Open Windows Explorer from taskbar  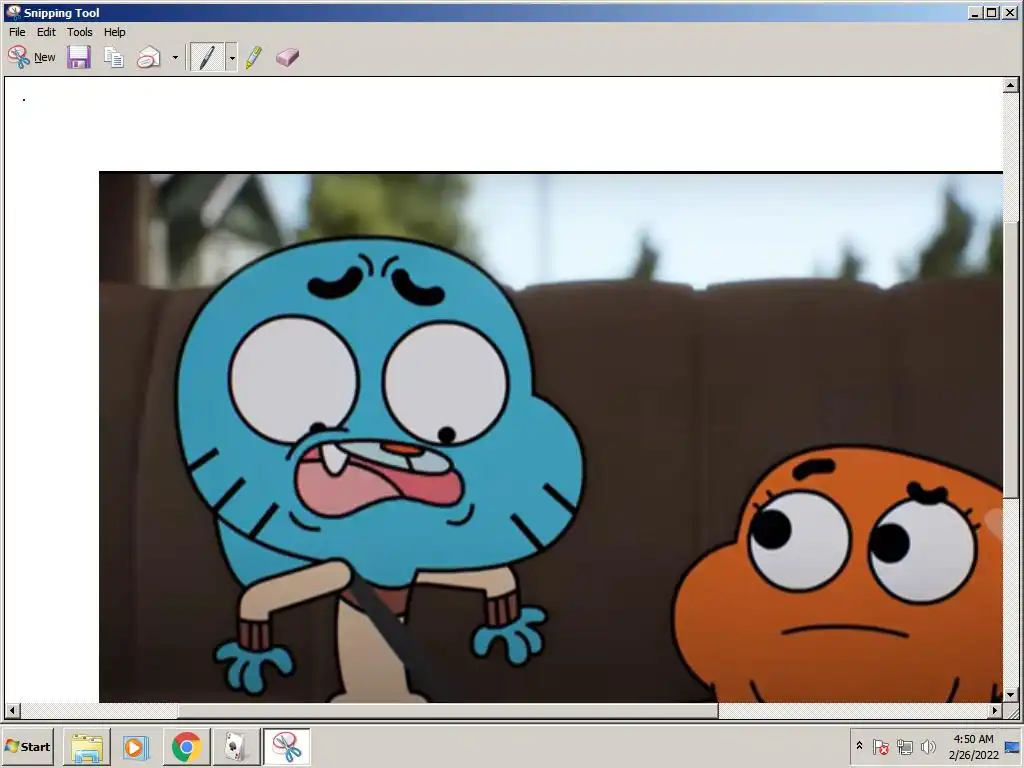point(87,747)
